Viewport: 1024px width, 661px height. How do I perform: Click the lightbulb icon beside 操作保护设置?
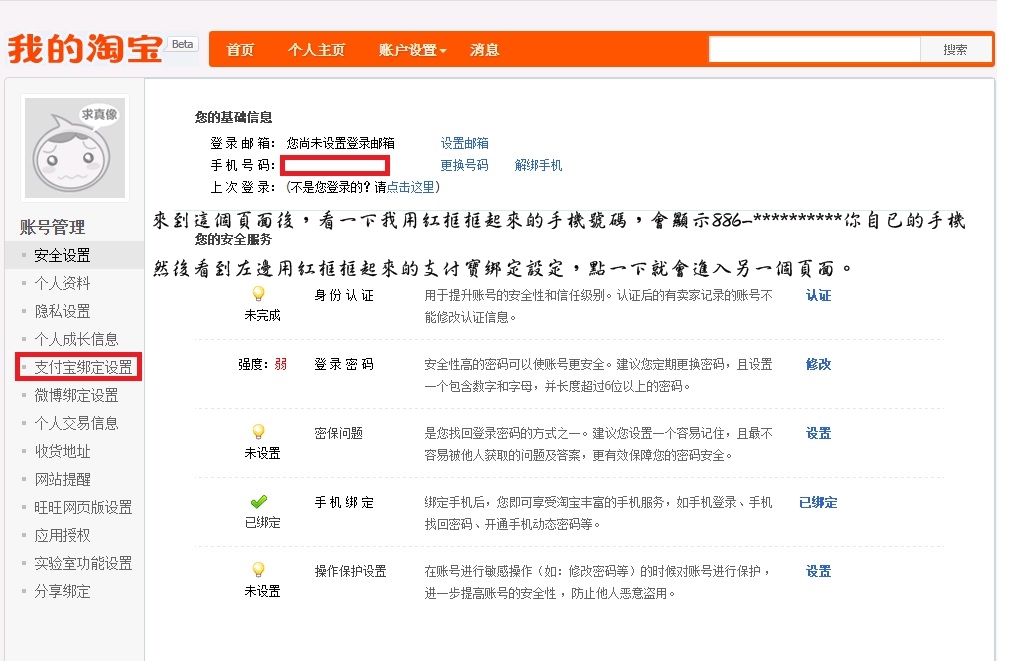point(258,570)
